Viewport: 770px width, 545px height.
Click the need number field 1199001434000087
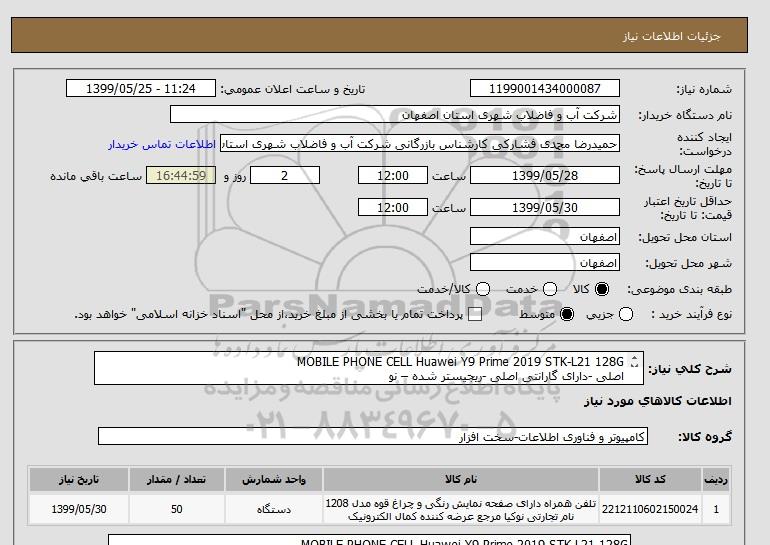pyautogui.click(x=545, y=88)
